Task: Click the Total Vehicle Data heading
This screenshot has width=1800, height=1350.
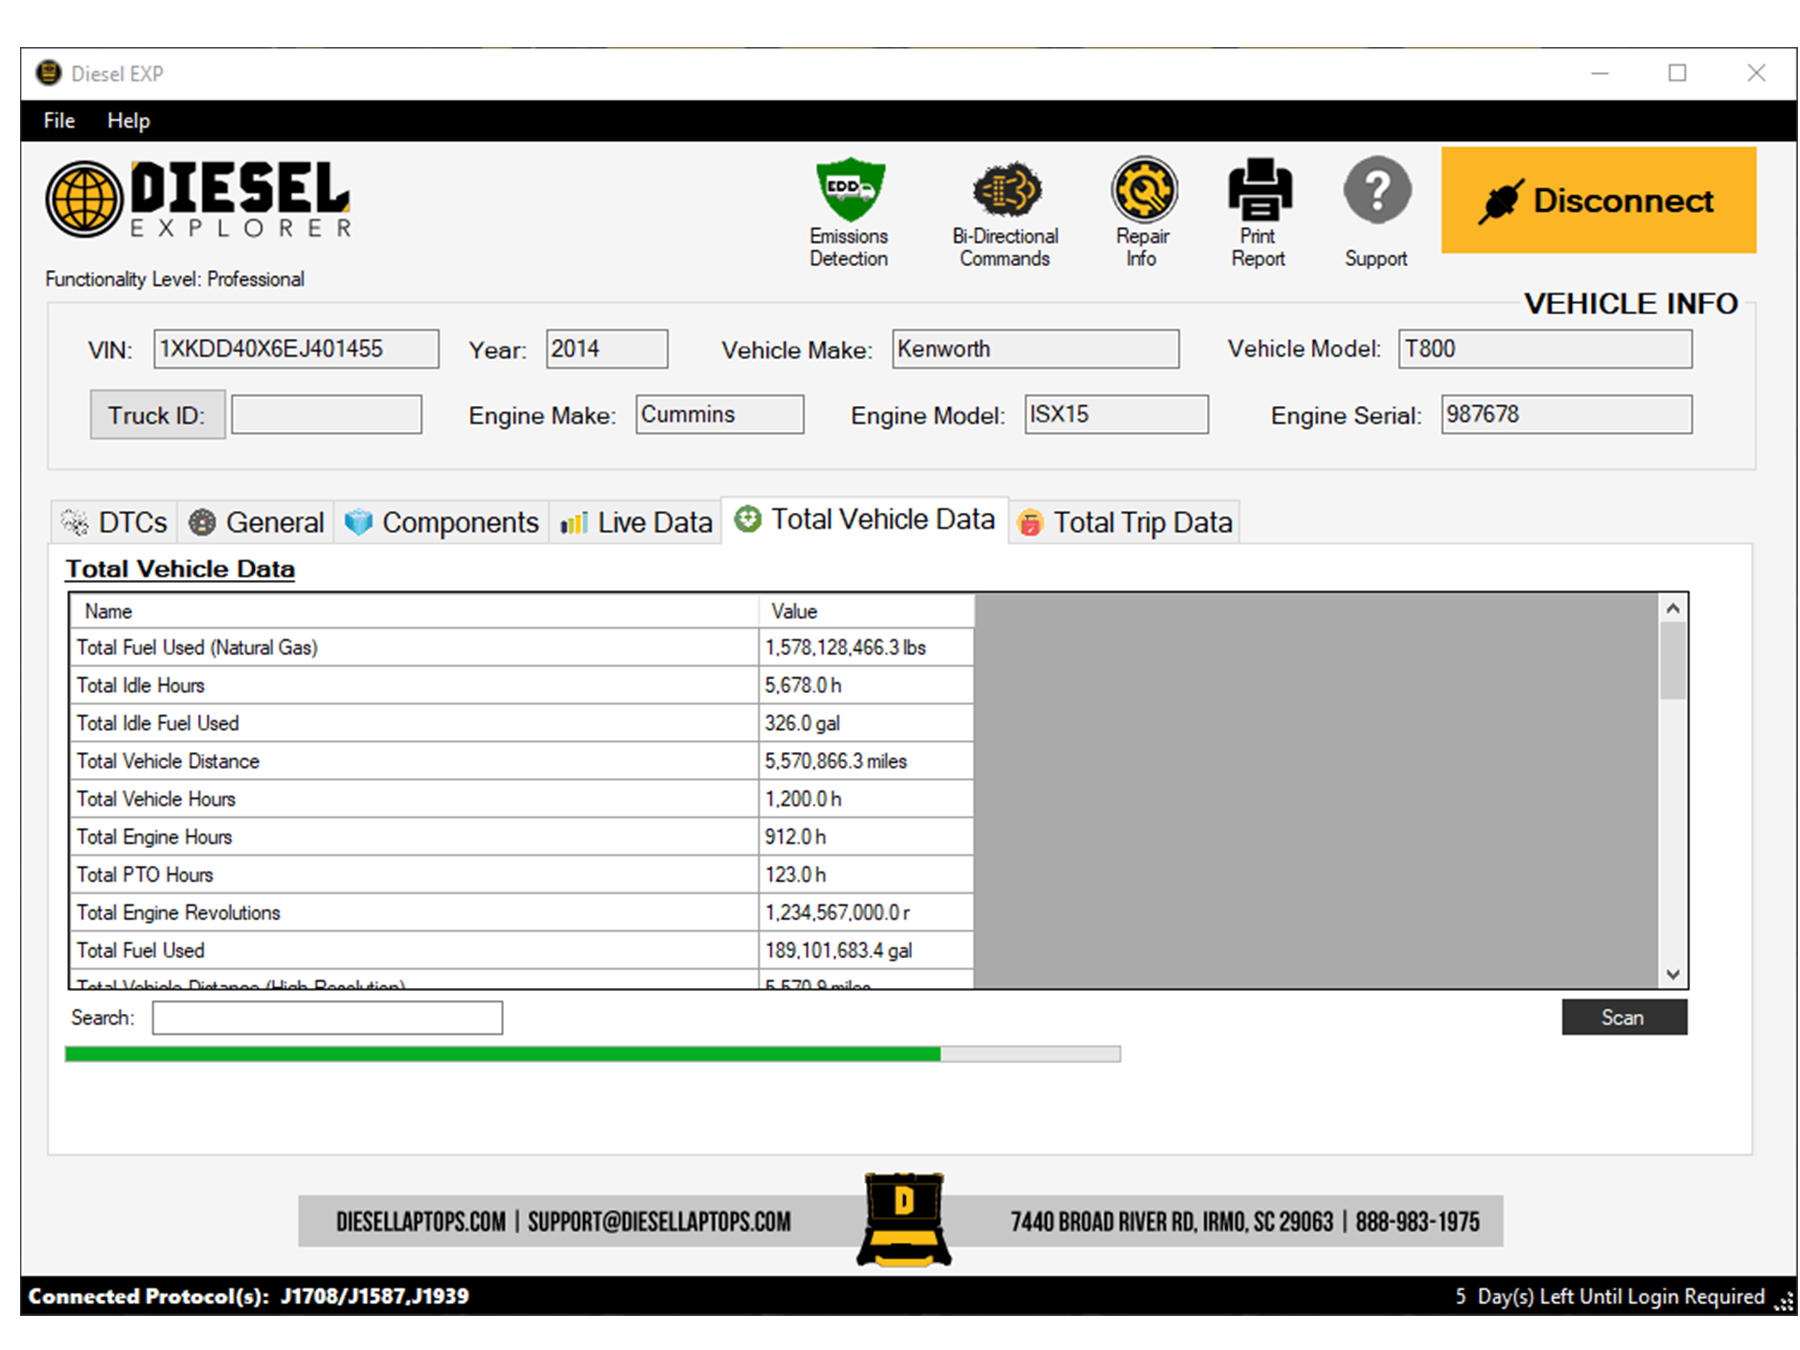Action: [180, 569]
